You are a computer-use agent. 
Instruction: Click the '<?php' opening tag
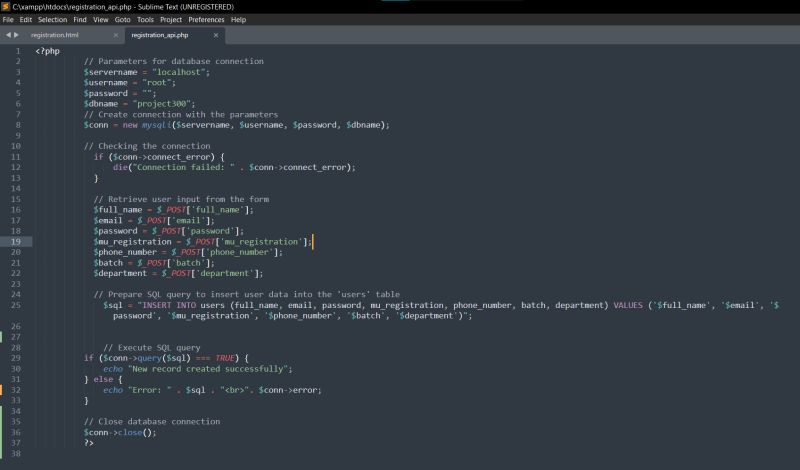pyautogui.click(x=47, y=51)
